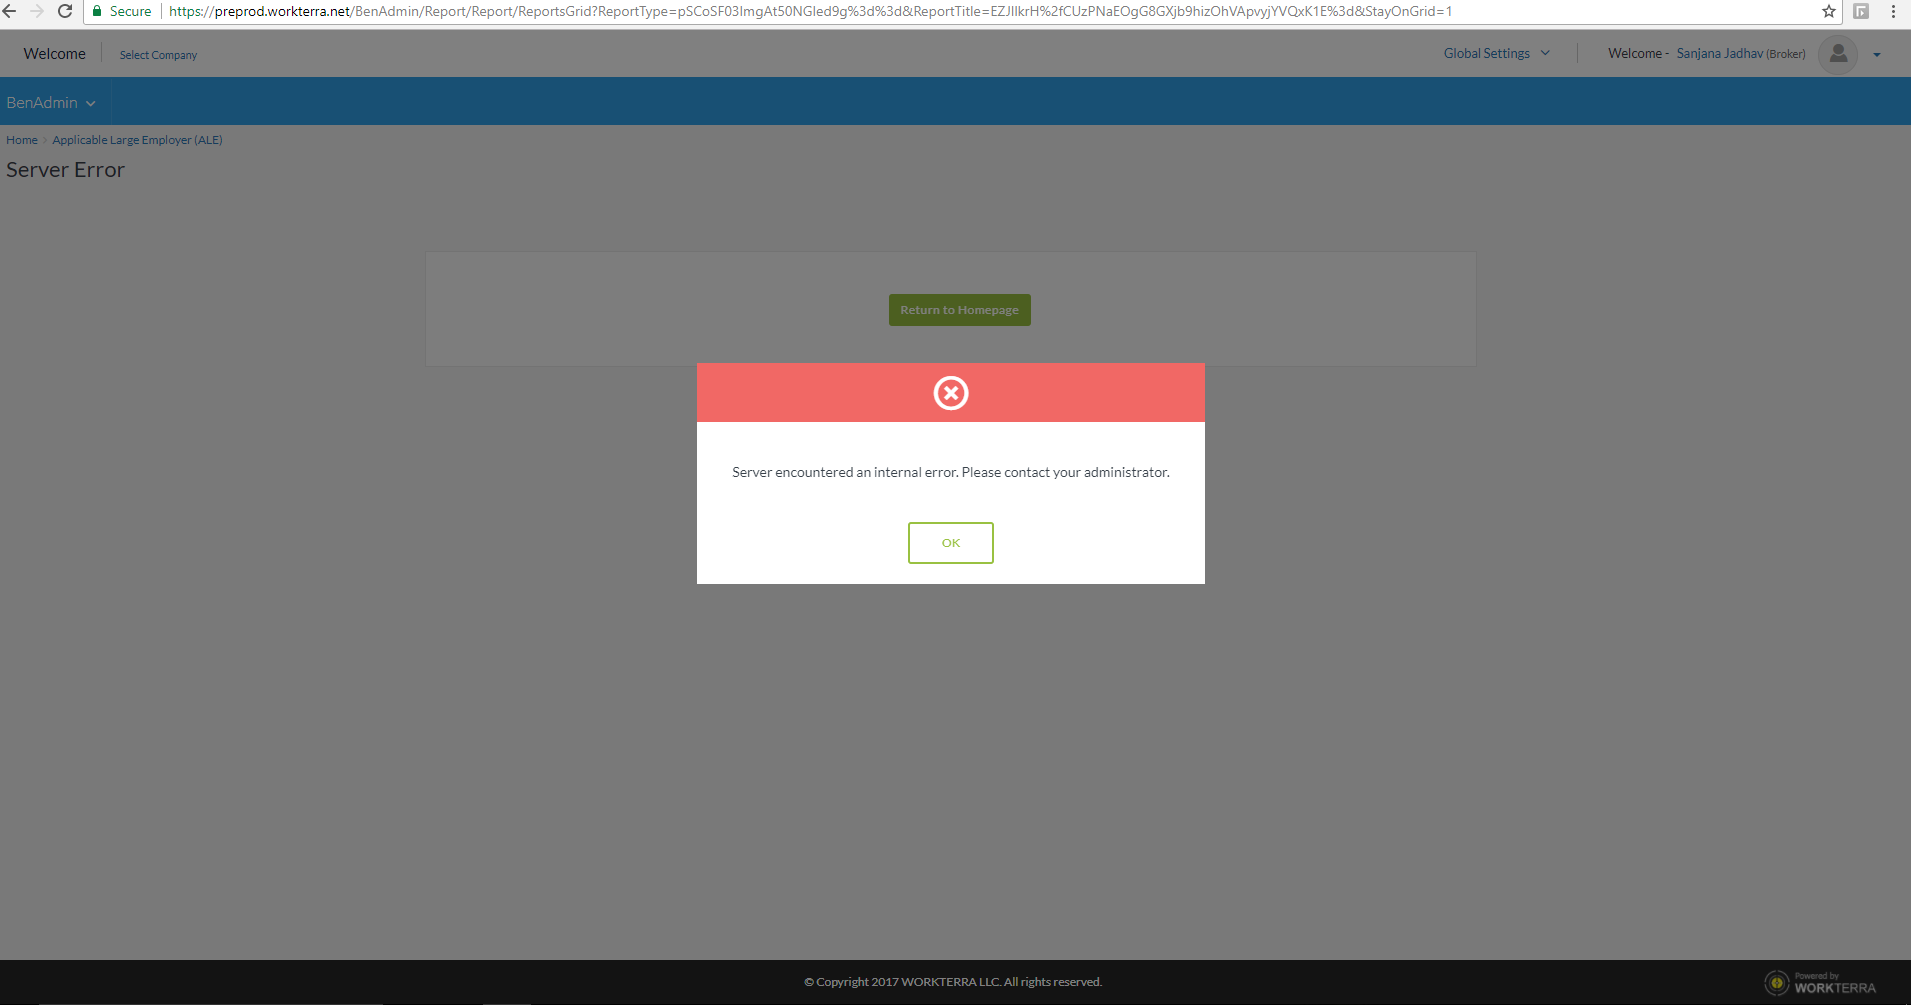Click the browser back arrow
Screen dimensions: 1920x1005
pos(10,11)
